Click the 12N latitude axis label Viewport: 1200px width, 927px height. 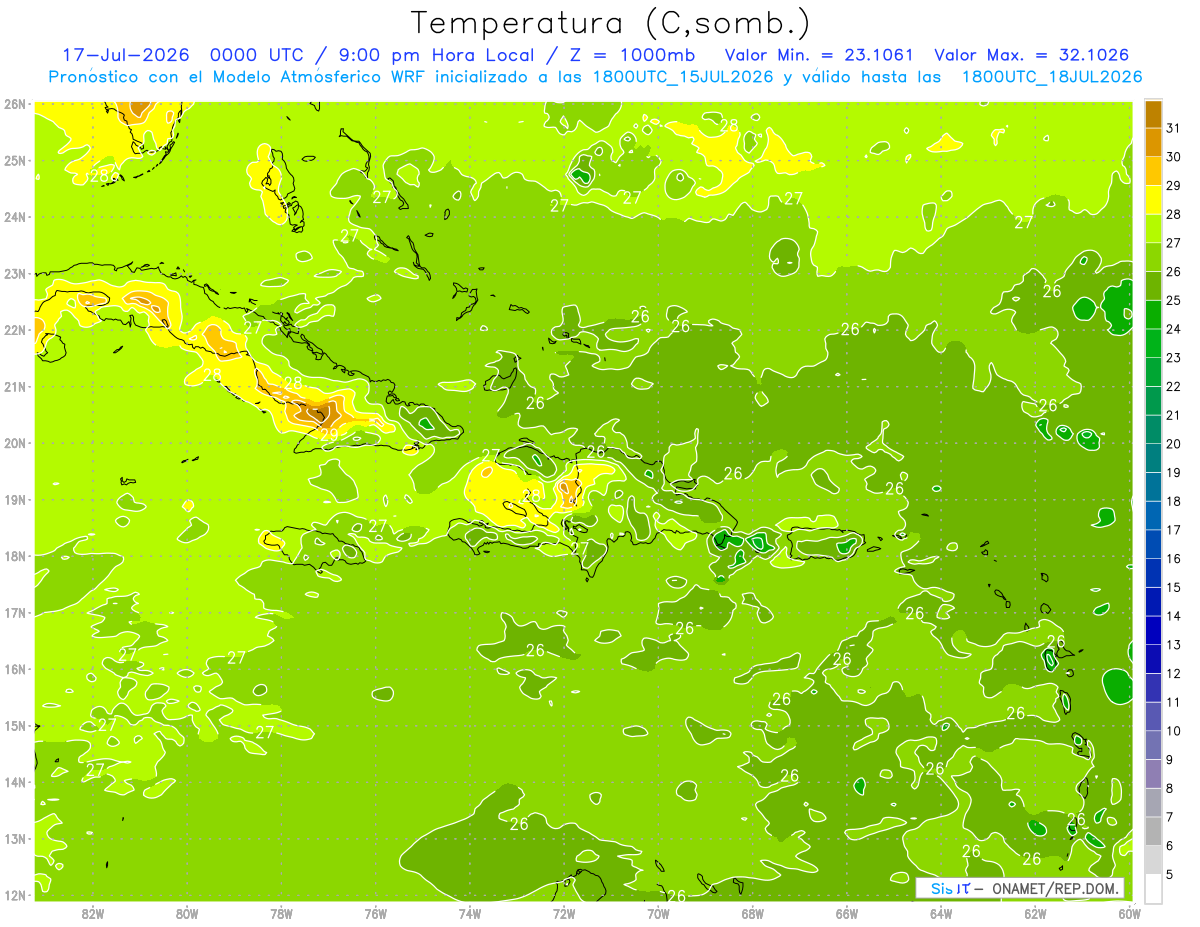(x=14, y=895)
